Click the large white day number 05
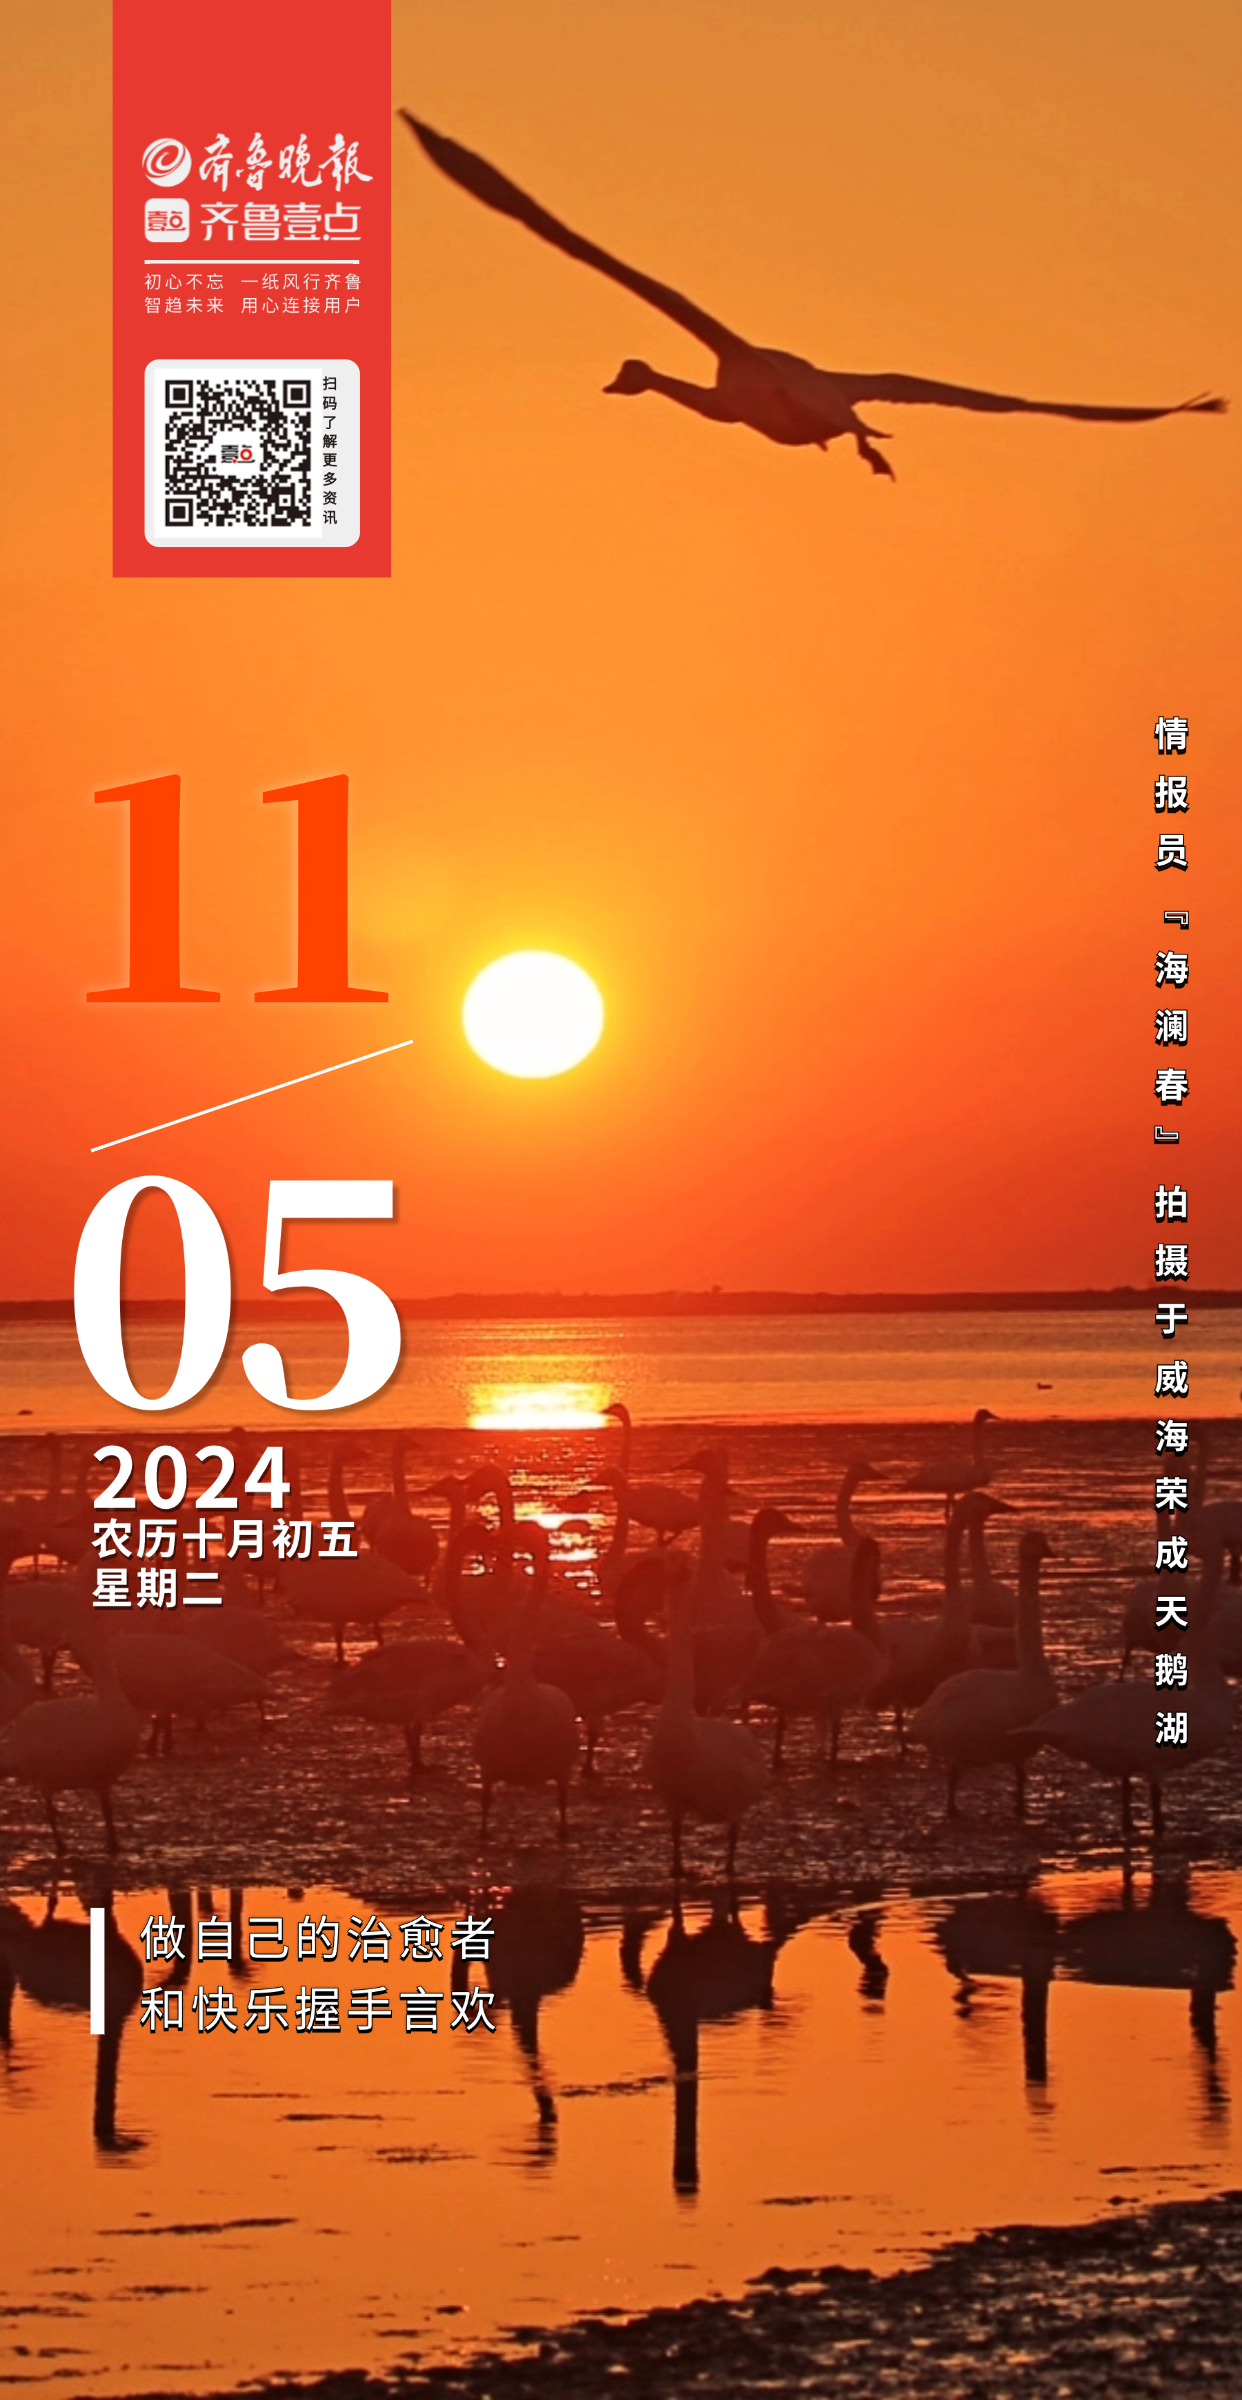 click(x=238, y=1293)
